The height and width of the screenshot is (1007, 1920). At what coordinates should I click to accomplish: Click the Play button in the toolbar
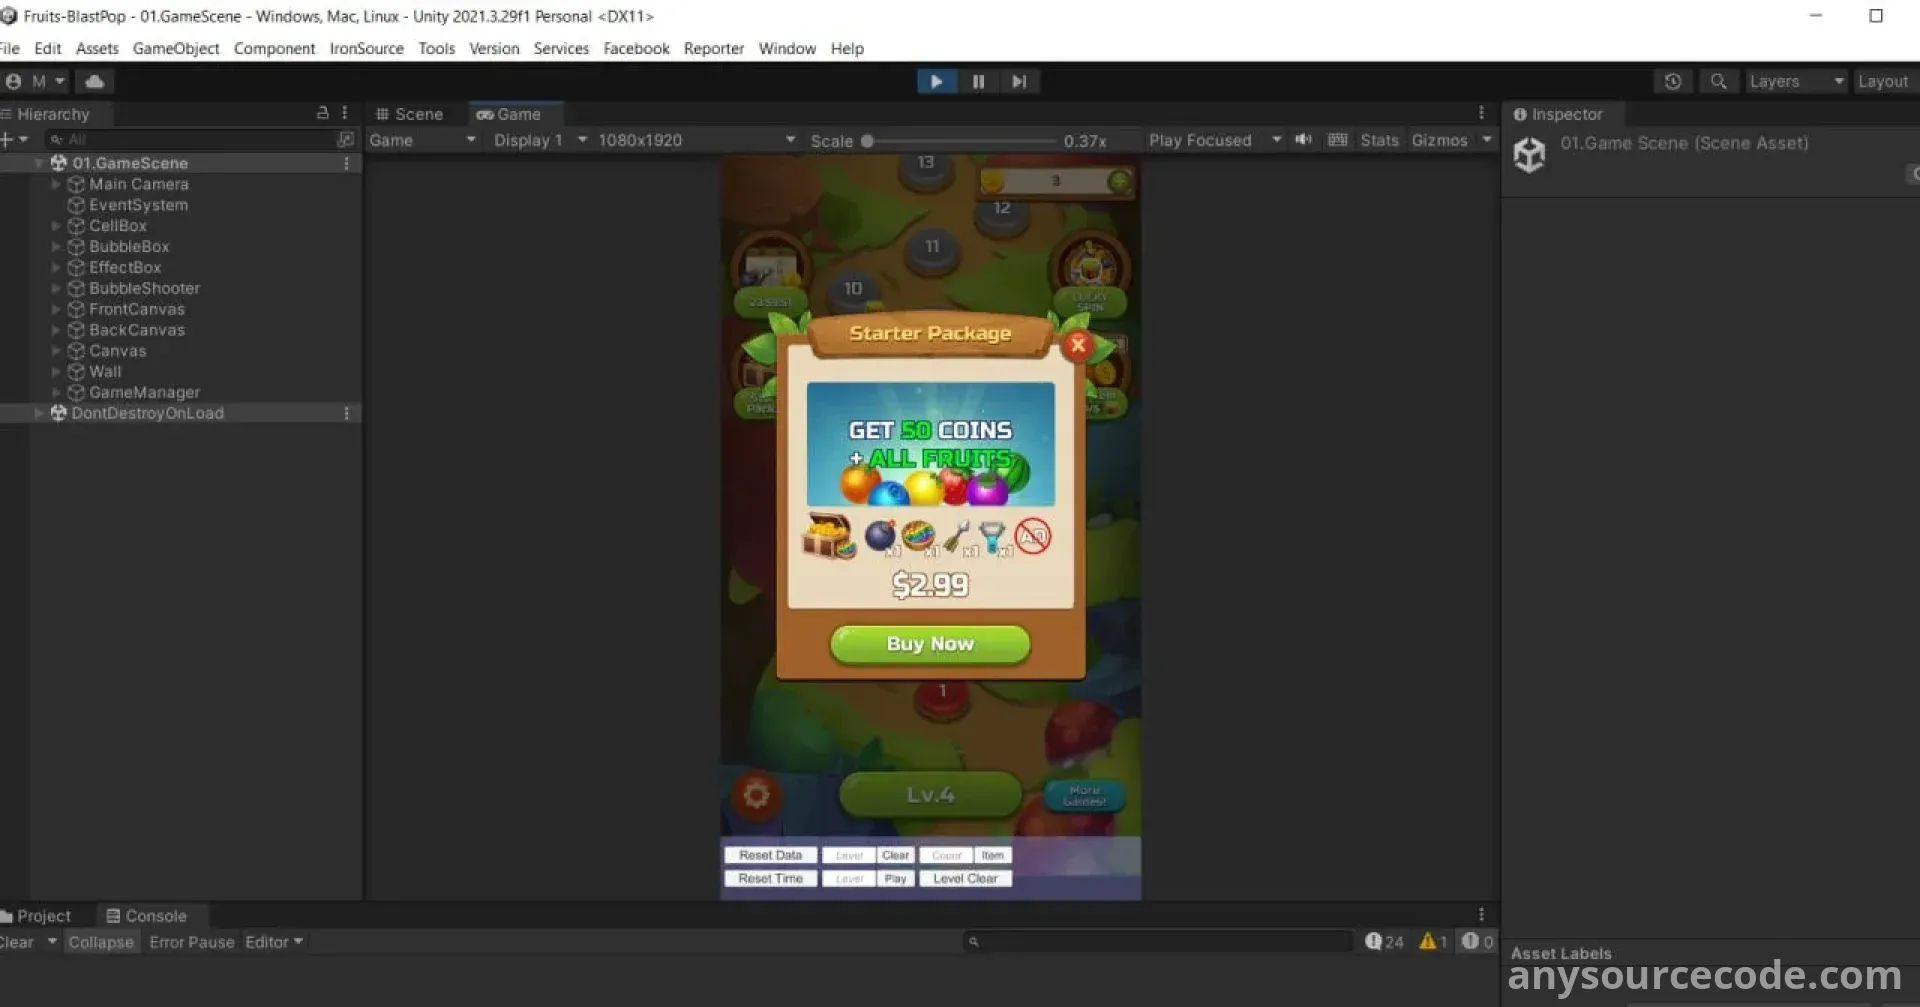tap(936, 82)
